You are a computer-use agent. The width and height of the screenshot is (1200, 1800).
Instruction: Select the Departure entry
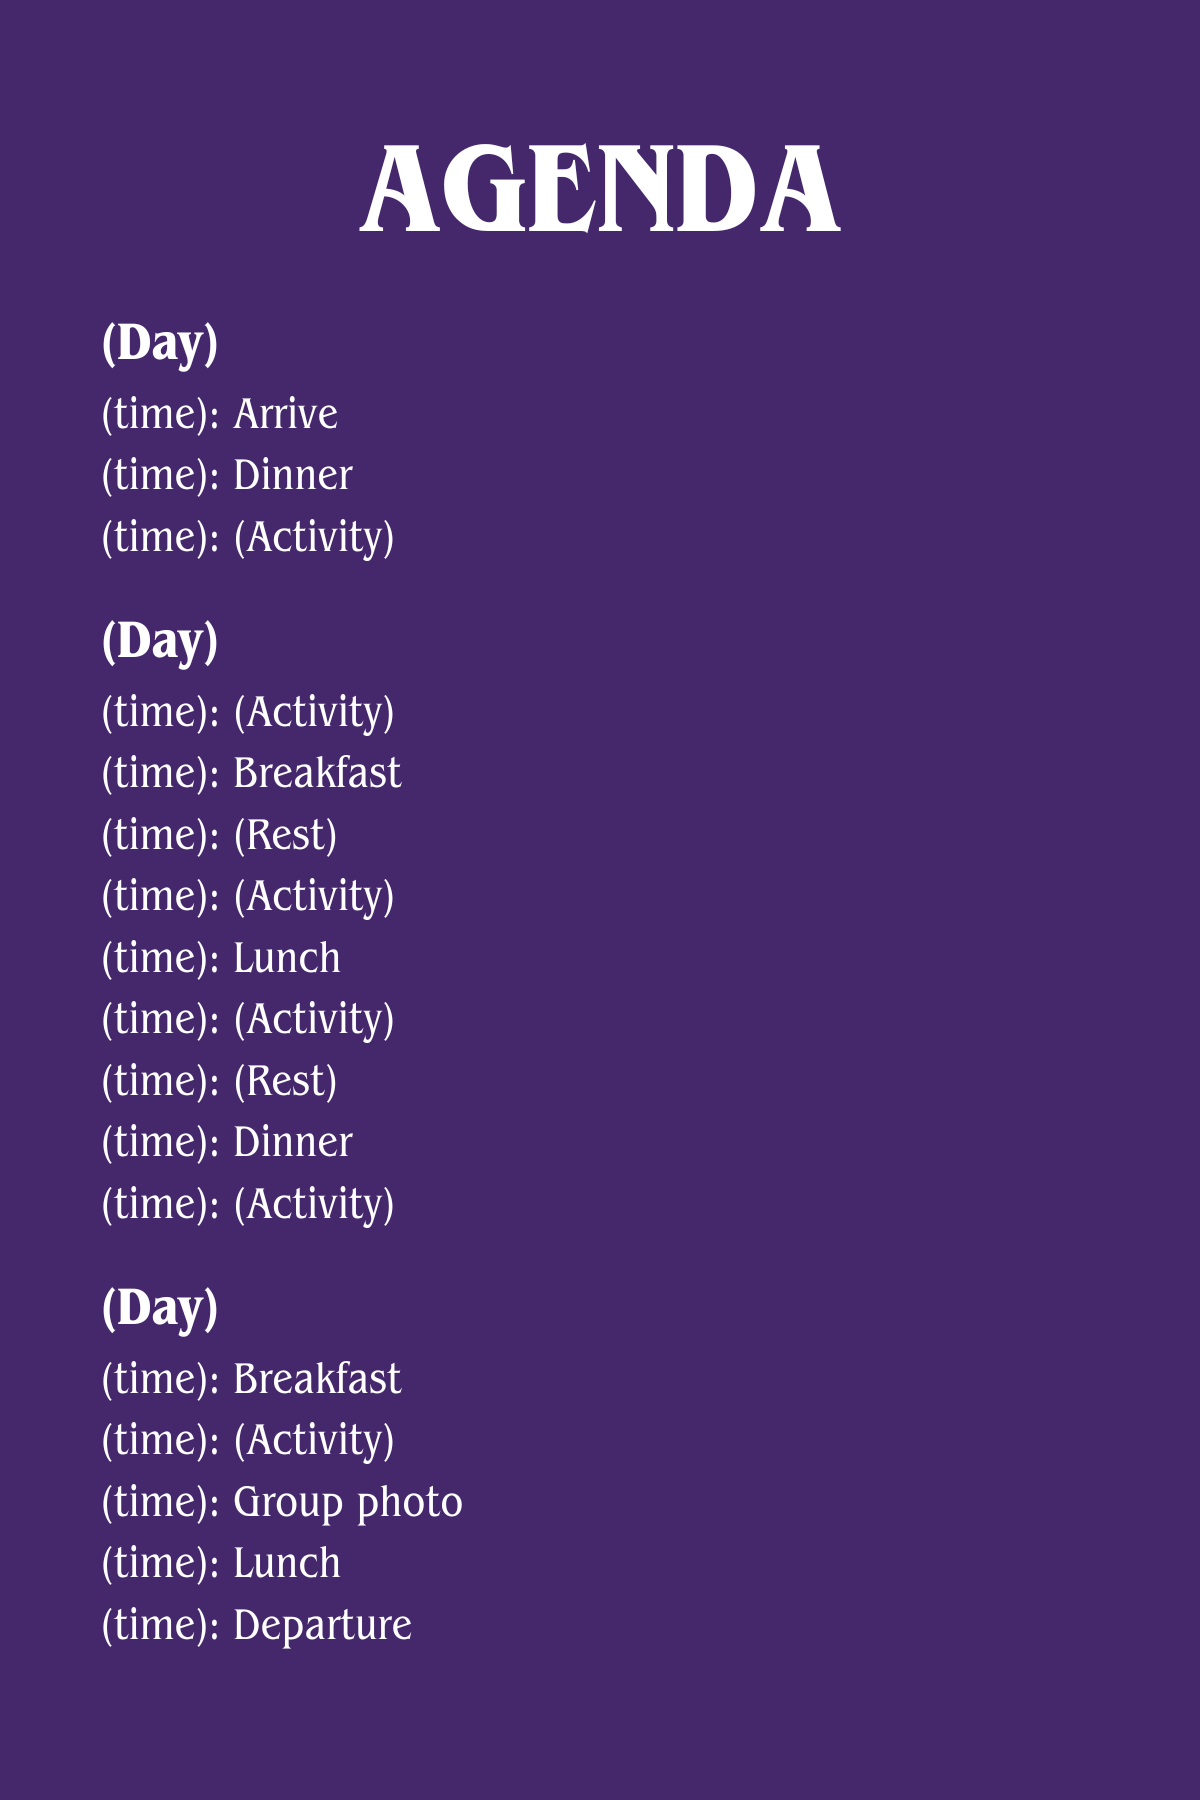point(257,1625)
